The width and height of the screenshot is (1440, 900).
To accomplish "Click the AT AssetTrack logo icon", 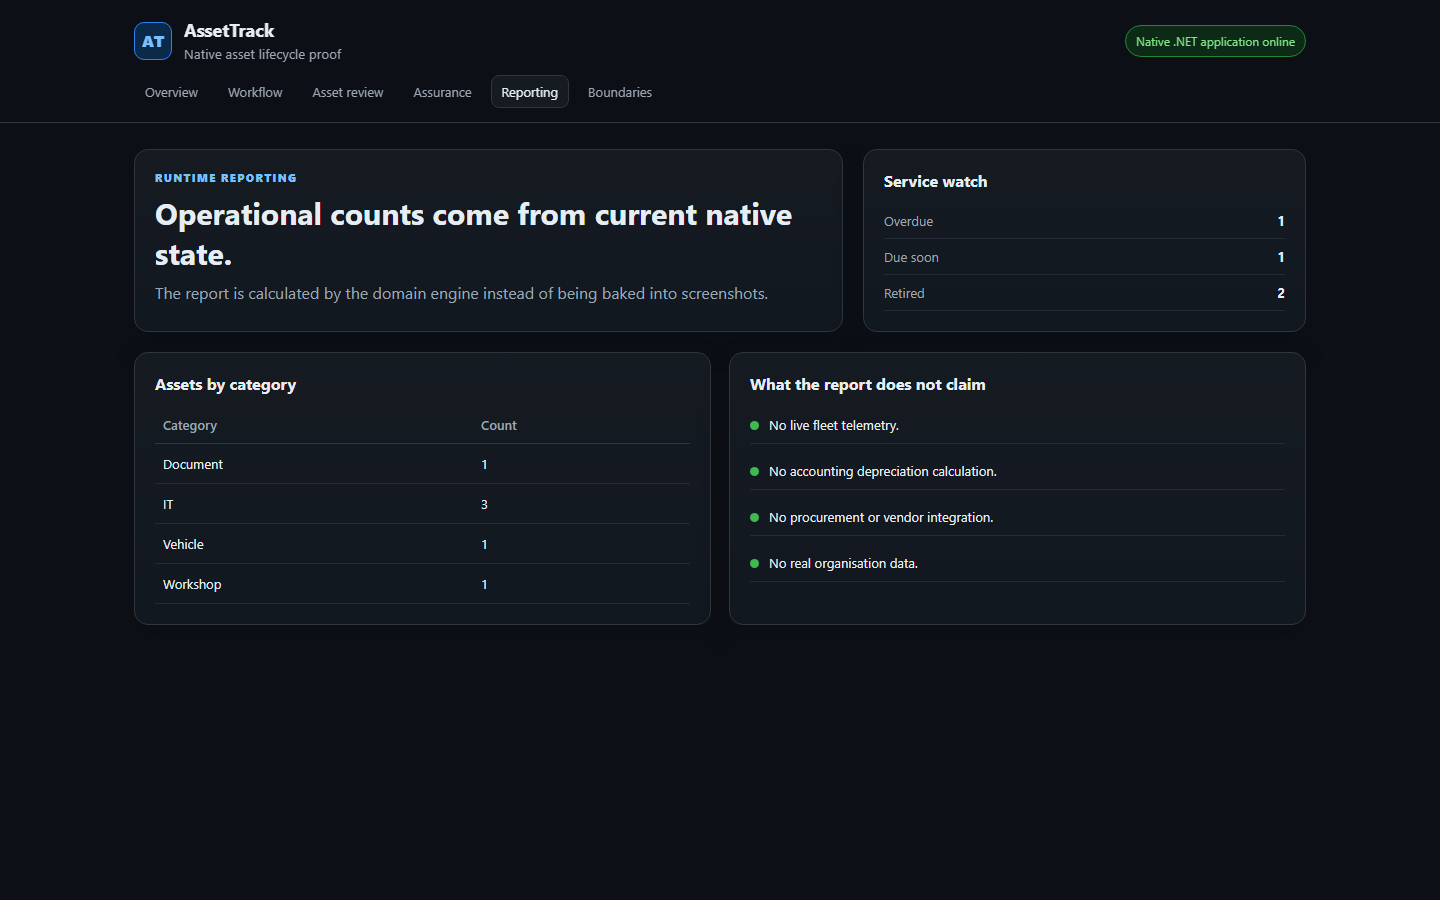I will (153, 41).
